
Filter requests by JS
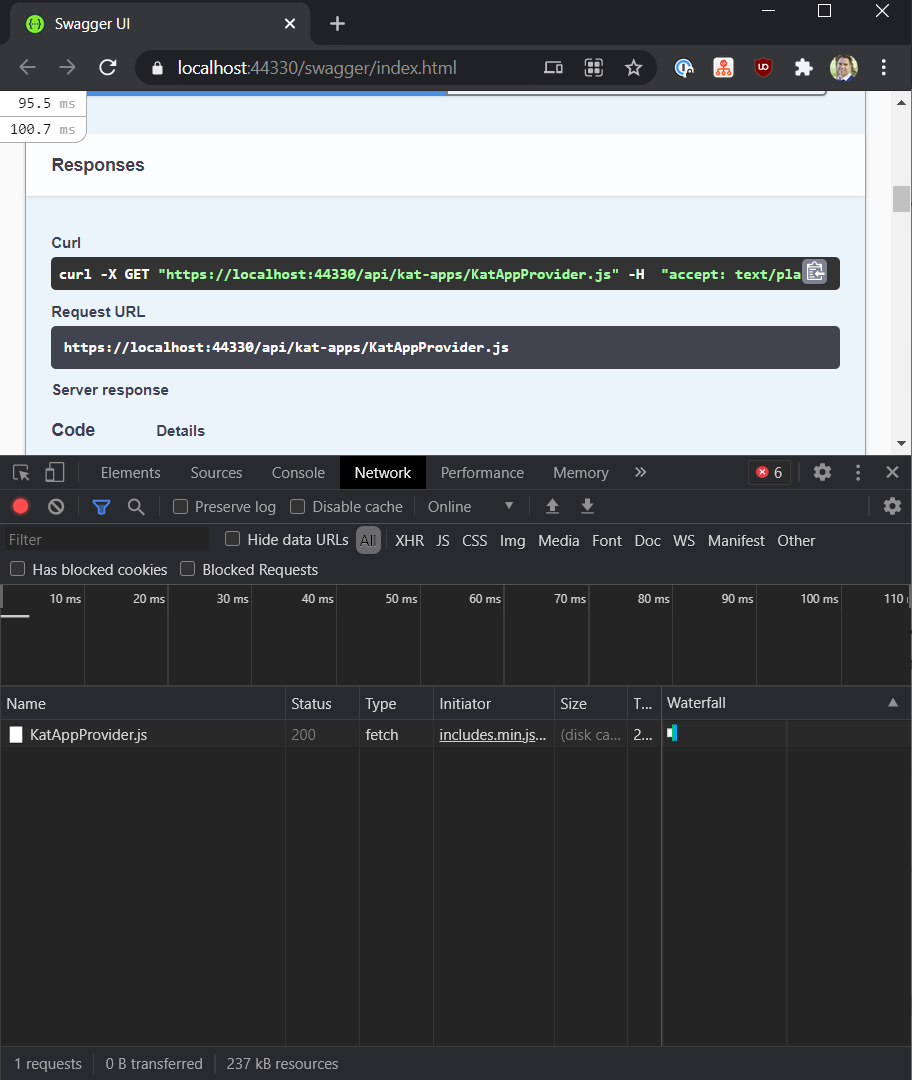click(443, 541)
